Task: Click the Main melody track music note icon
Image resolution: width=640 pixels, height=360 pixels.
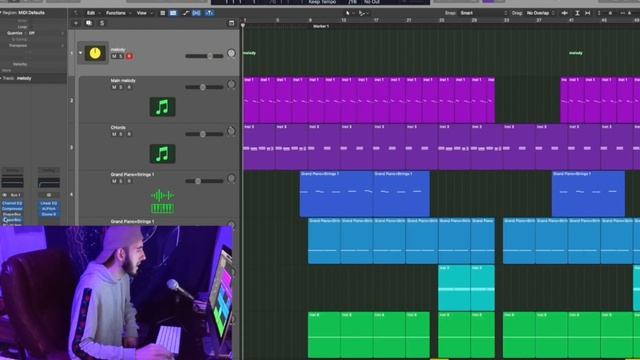Action: click(x=162, y=107)
